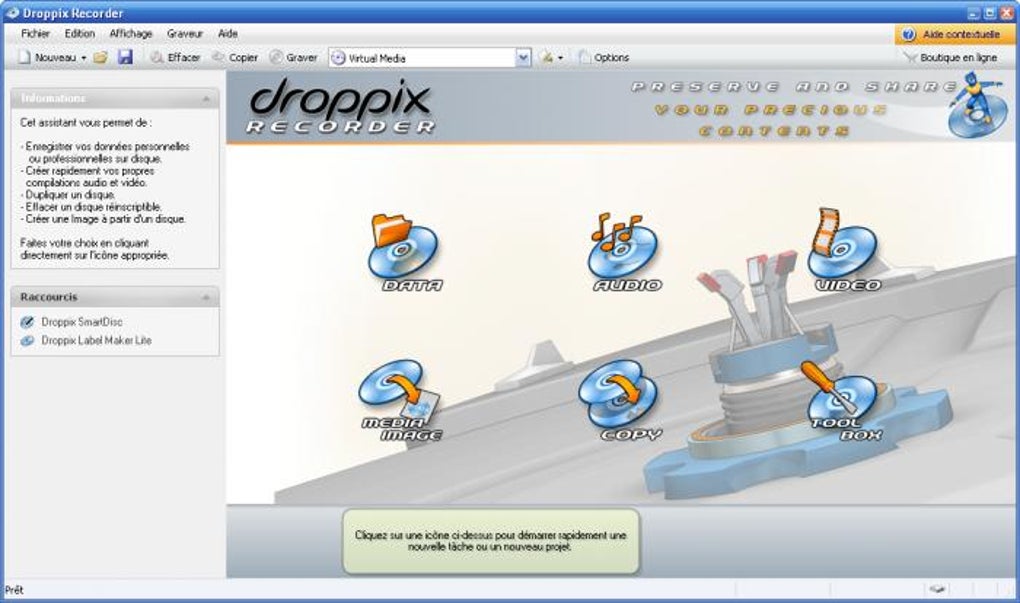Click the save floppy disk icon
This screenshot has height=603, width=1020.
tap(125, 57)
